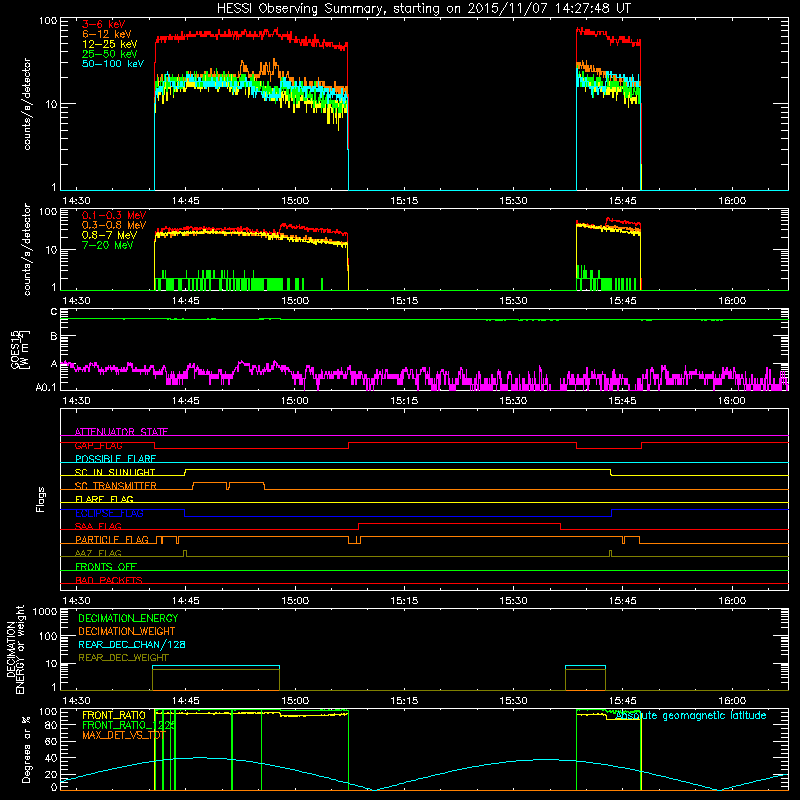This screenshot has height=800, width=800.
Task: Select the ATTENUATOR_STATE flag label
Action: (121, 432)
